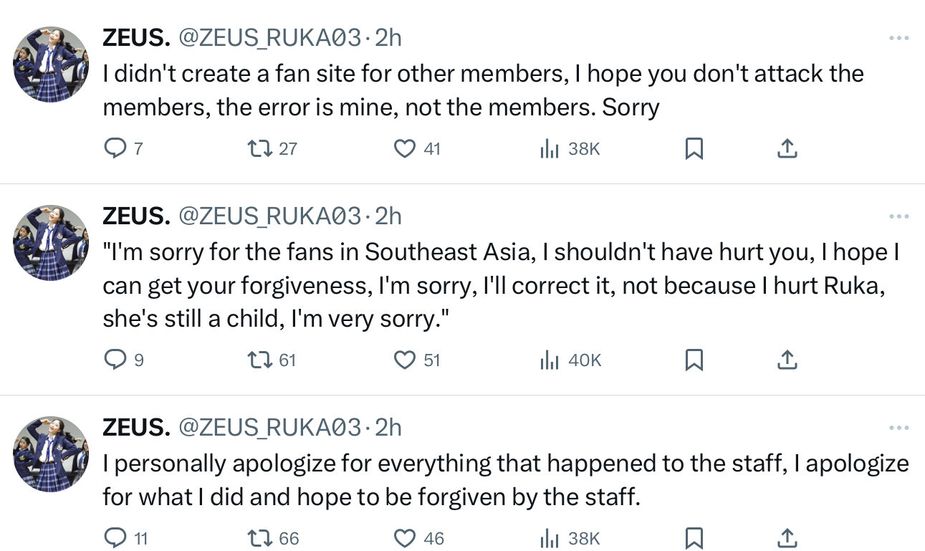Retweet the tweet with 66 retweets
Image resolution: width=925 pixels, height=551 pixels.
click(260, 538)
